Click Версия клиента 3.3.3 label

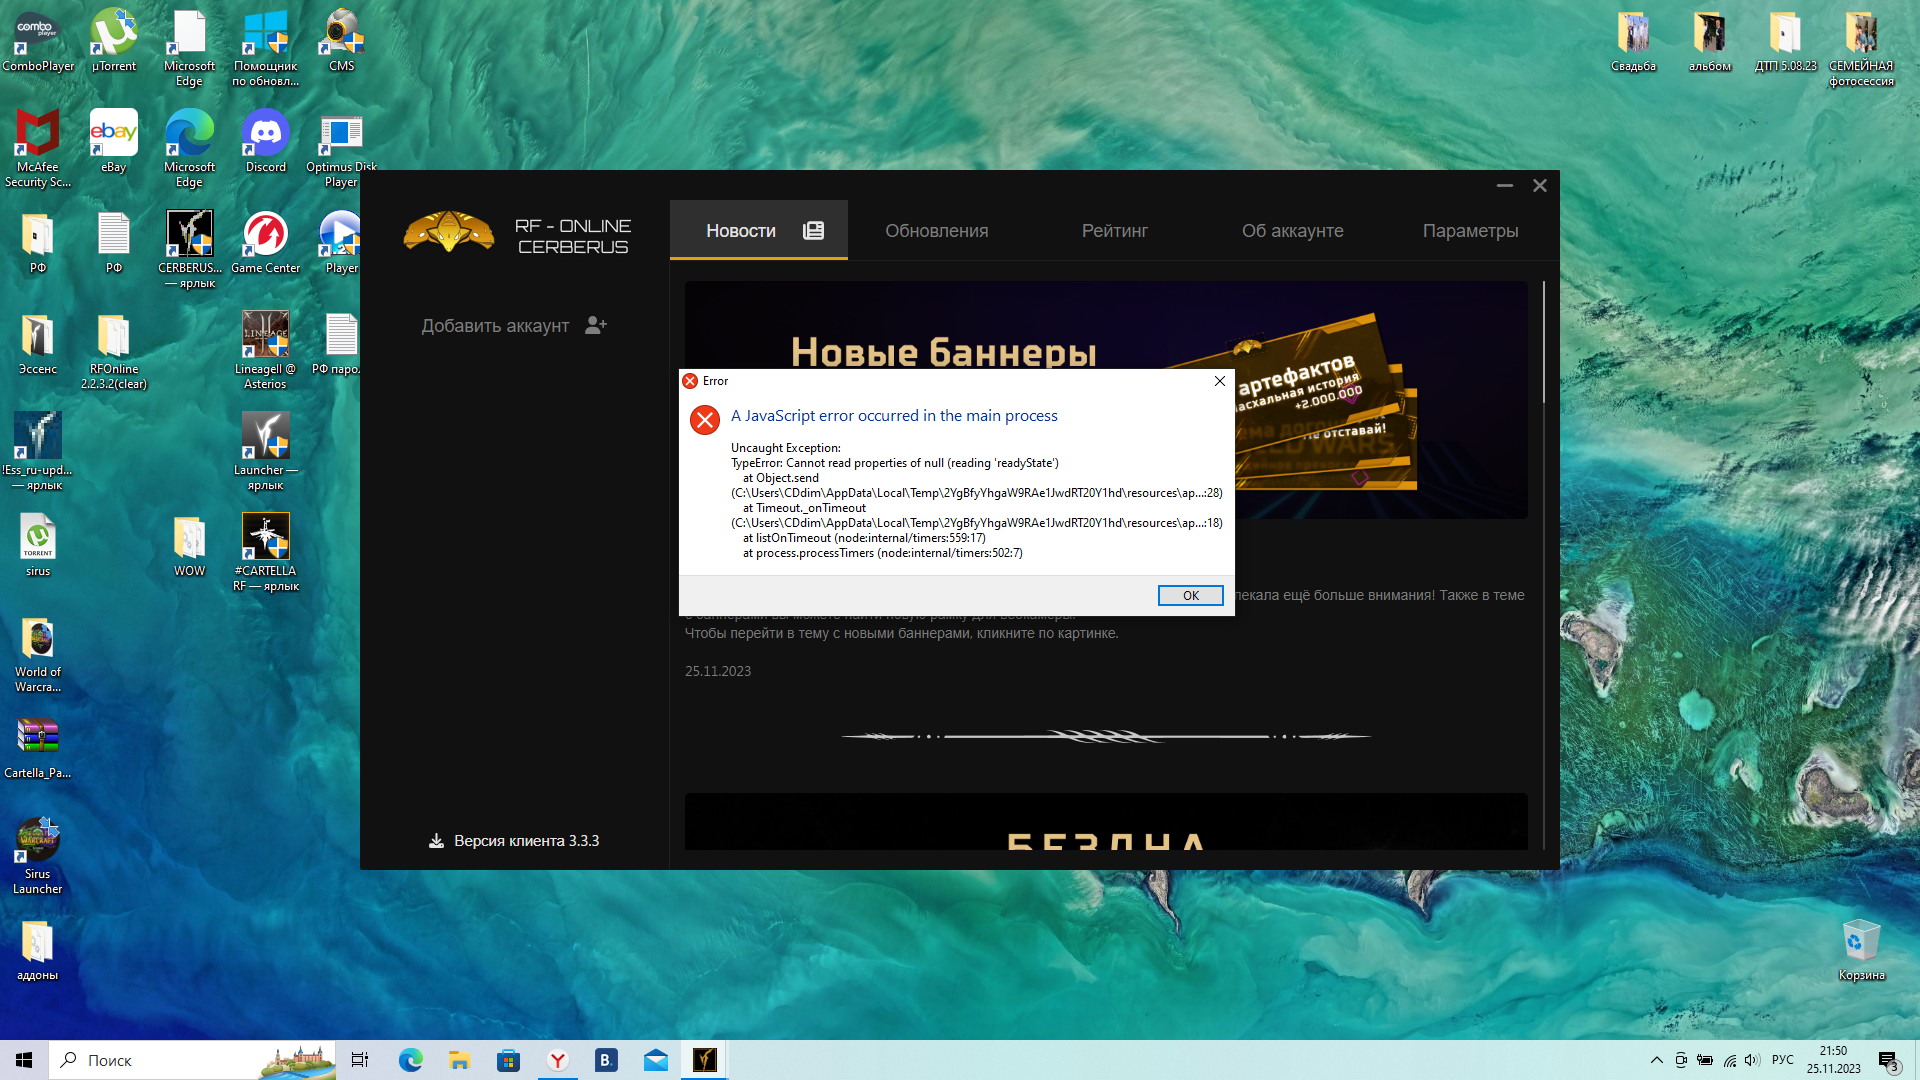pos(526,841)
